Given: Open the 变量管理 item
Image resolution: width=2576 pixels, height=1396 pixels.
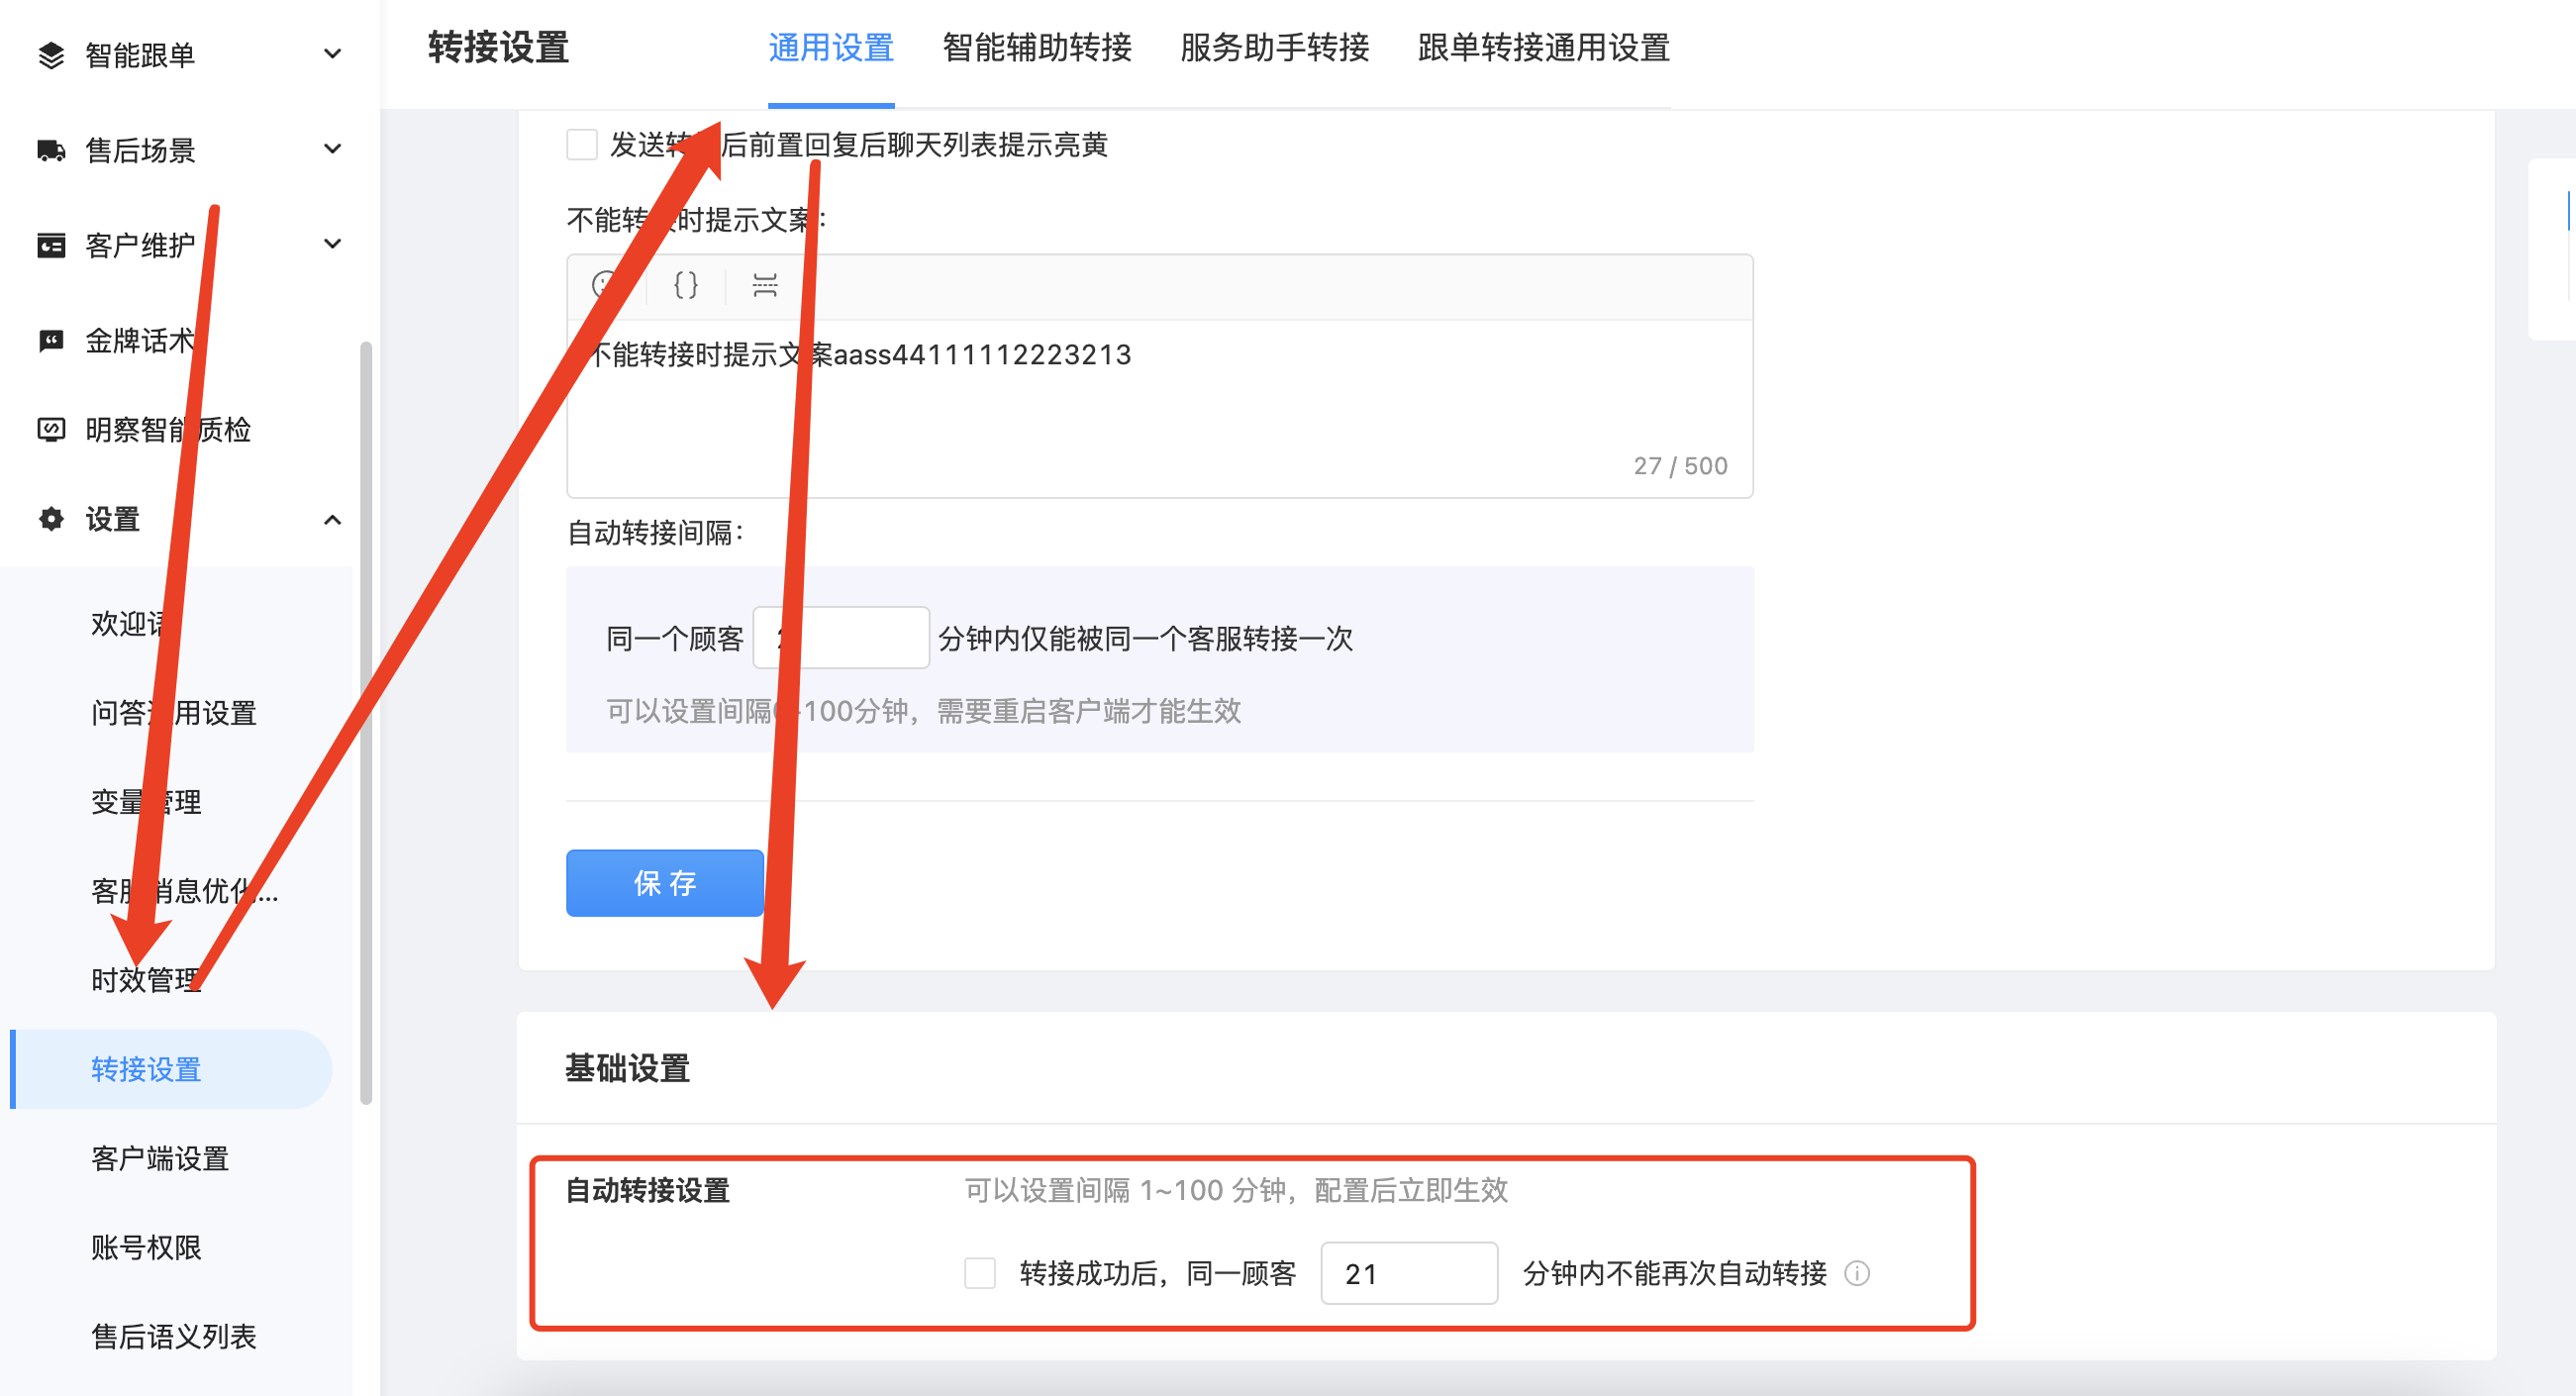Looking at the screenshot, I should [146, 802].
